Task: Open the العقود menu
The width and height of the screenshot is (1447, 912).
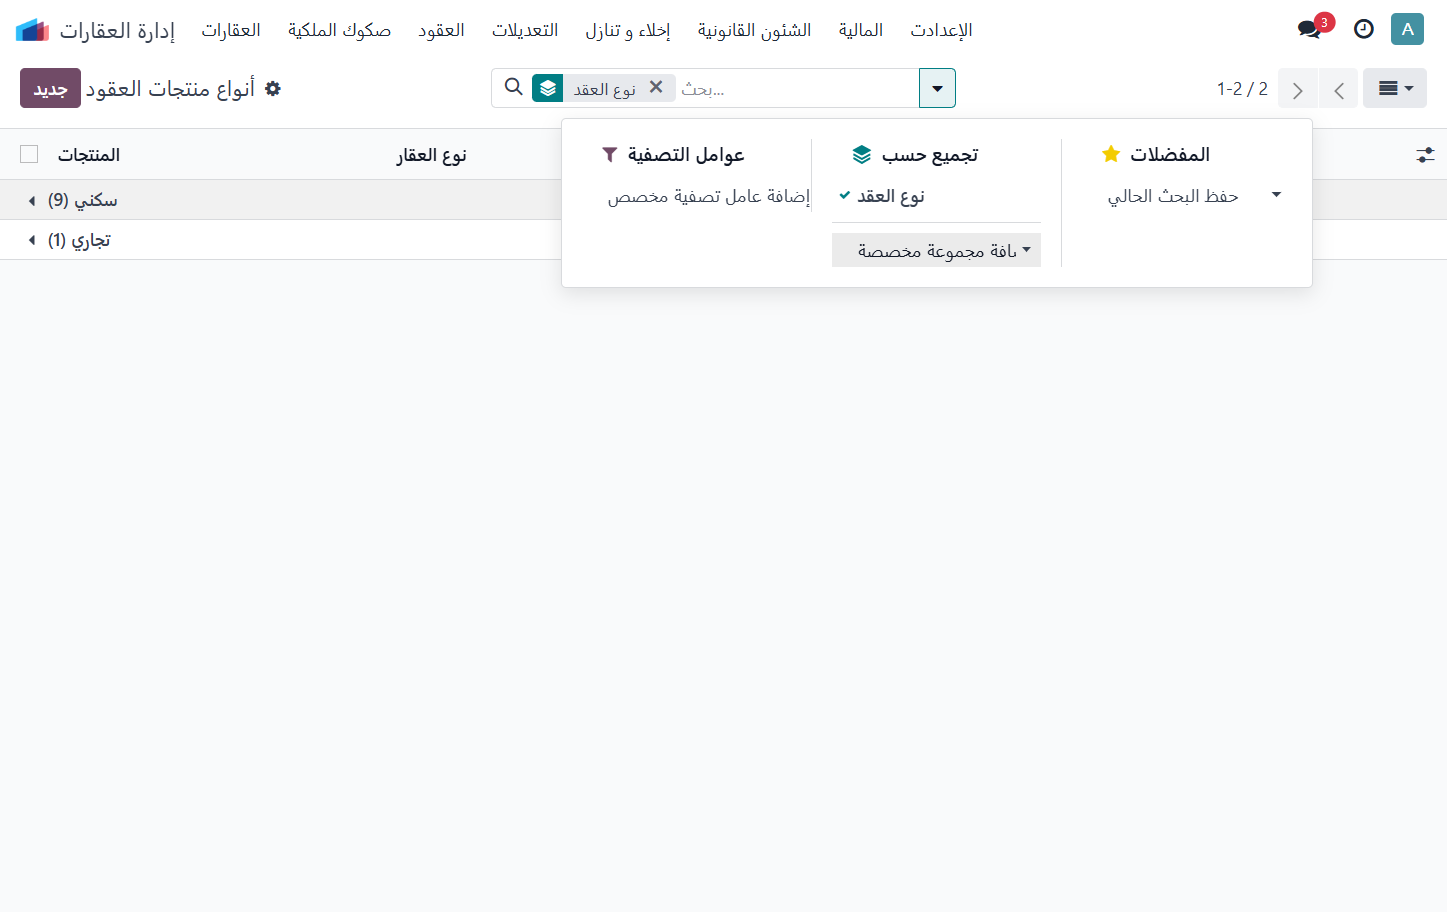Action: click(x=441, y=30)
